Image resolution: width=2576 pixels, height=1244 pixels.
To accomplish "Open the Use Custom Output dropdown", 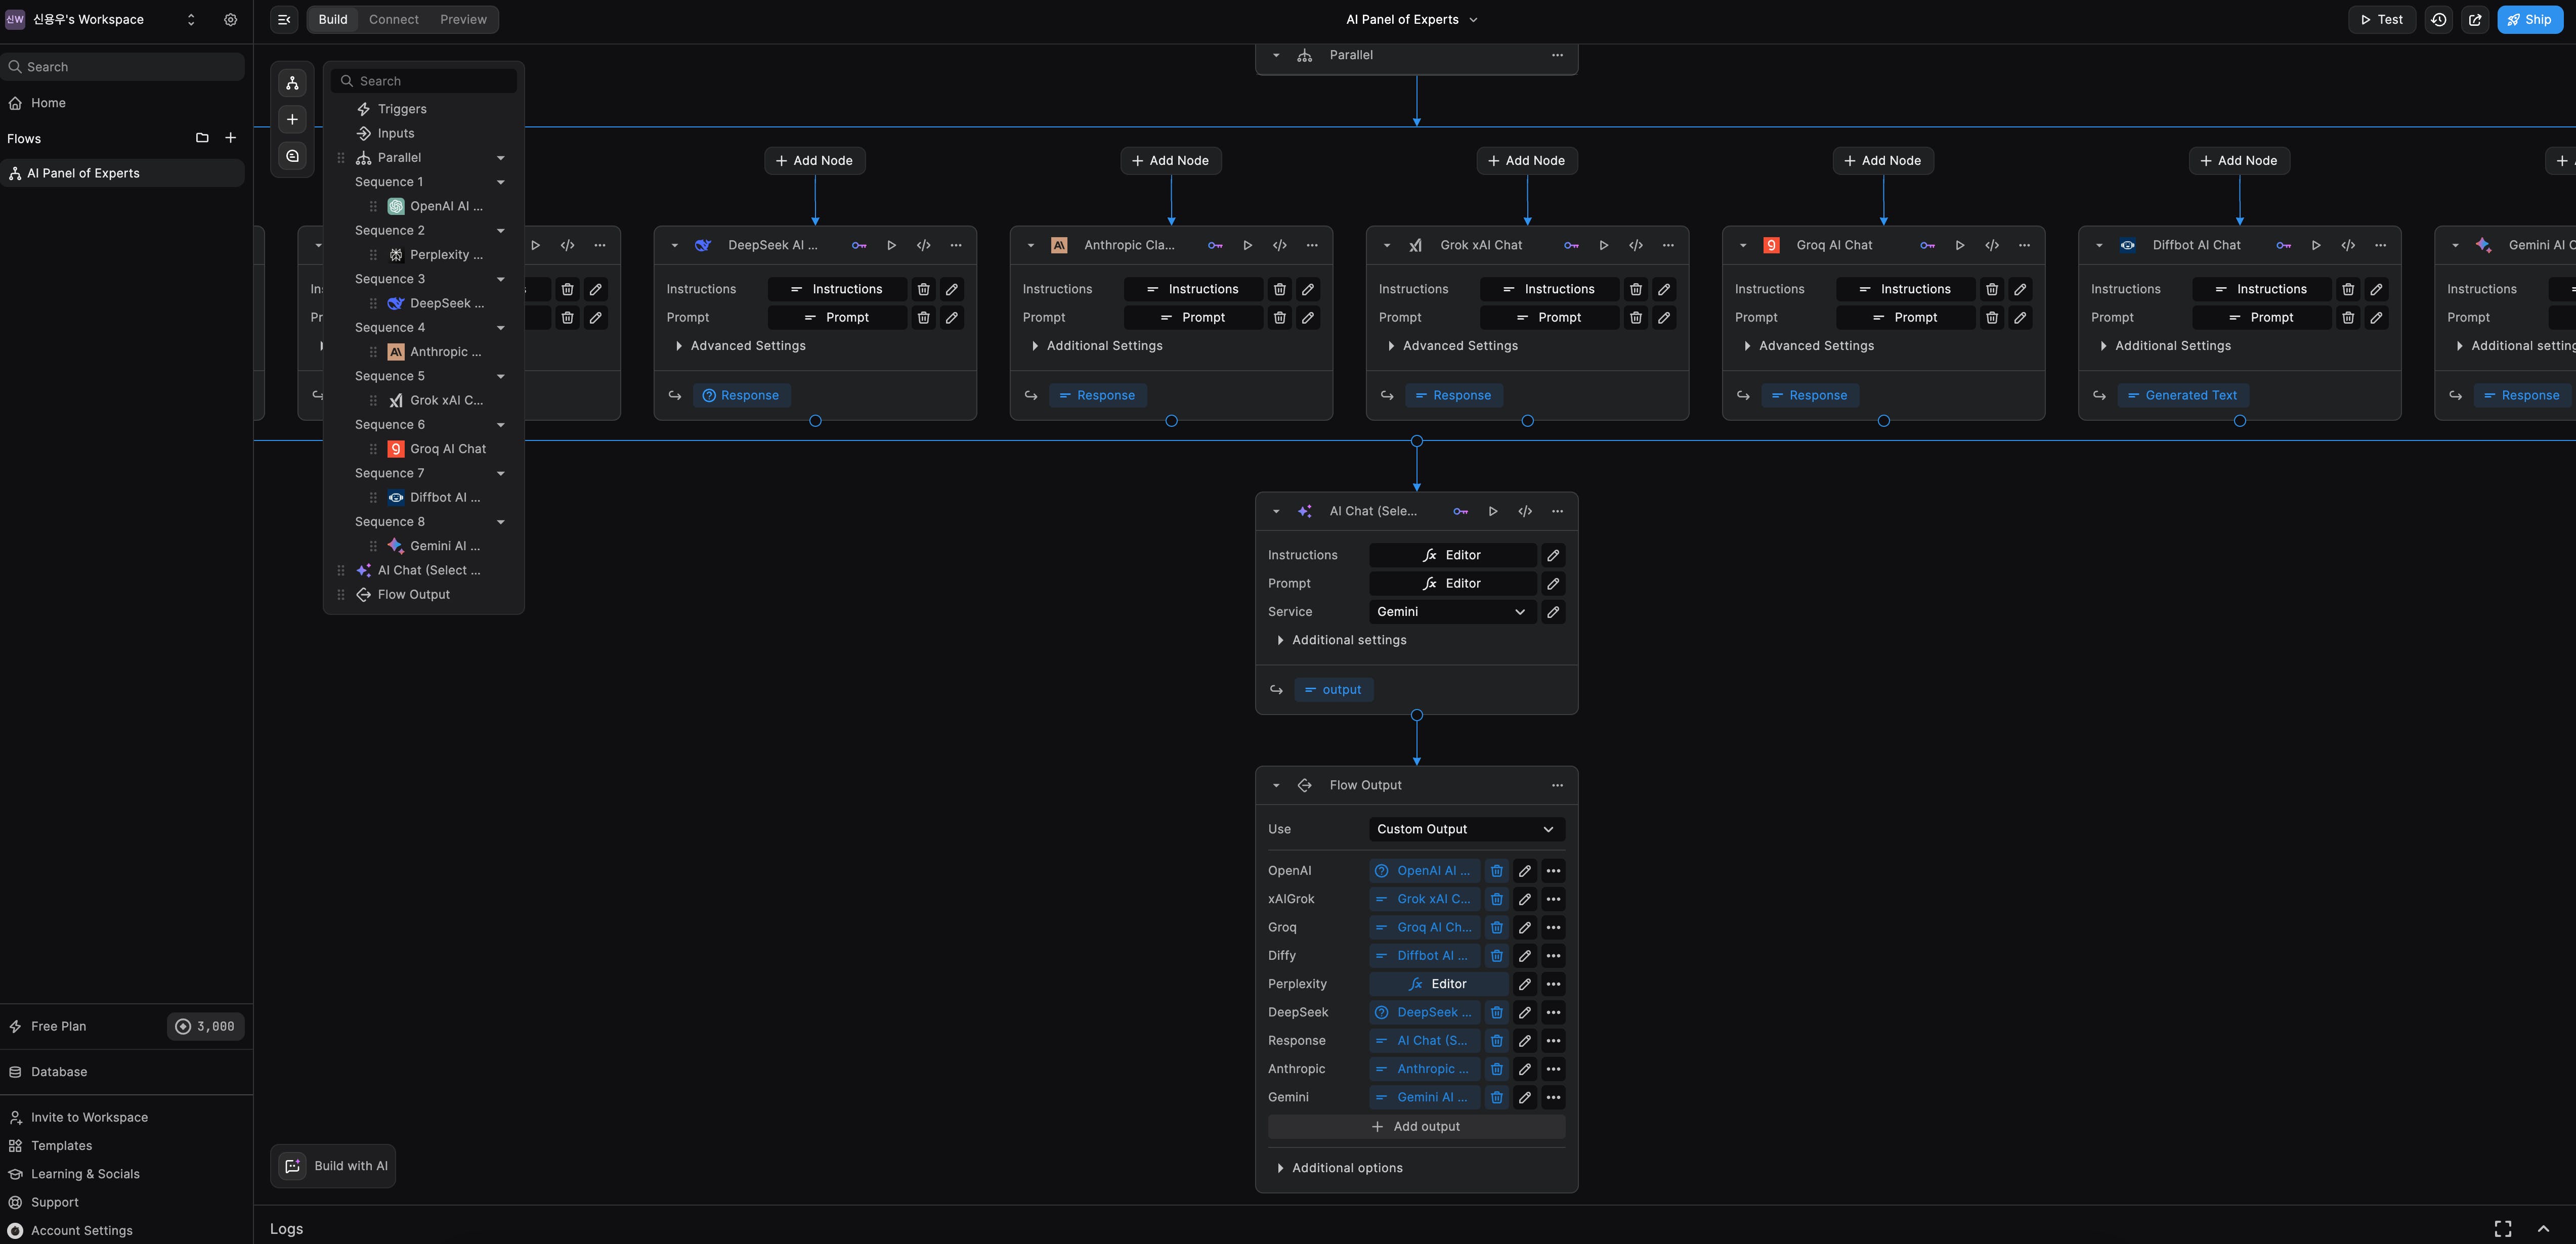I will coord(1465,829).
